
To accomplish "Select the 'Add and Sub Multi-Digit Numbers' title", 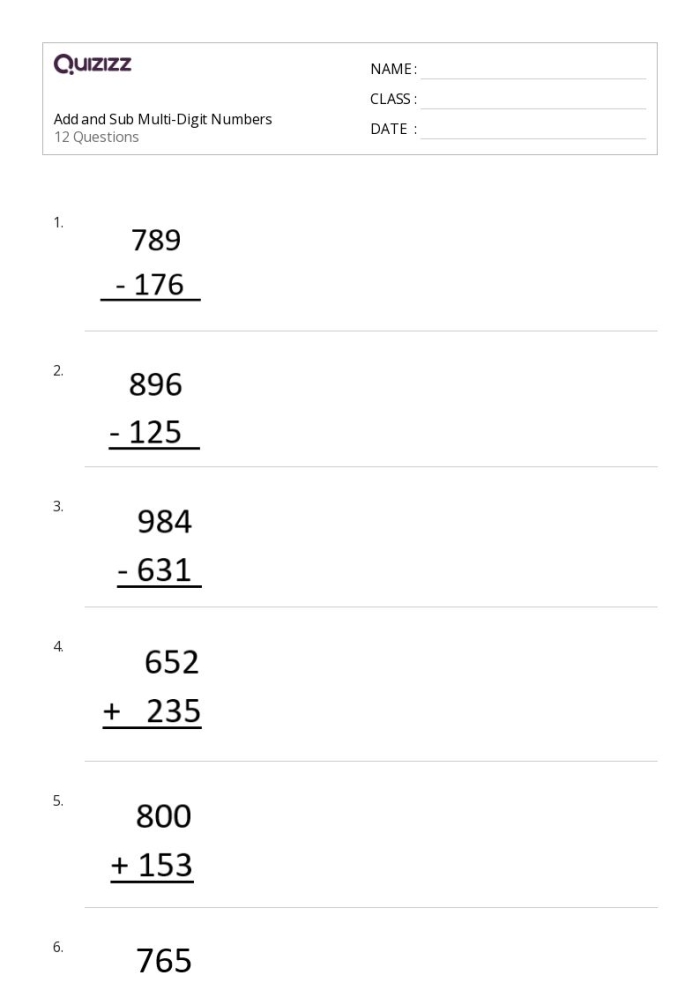I will point(163,119).
